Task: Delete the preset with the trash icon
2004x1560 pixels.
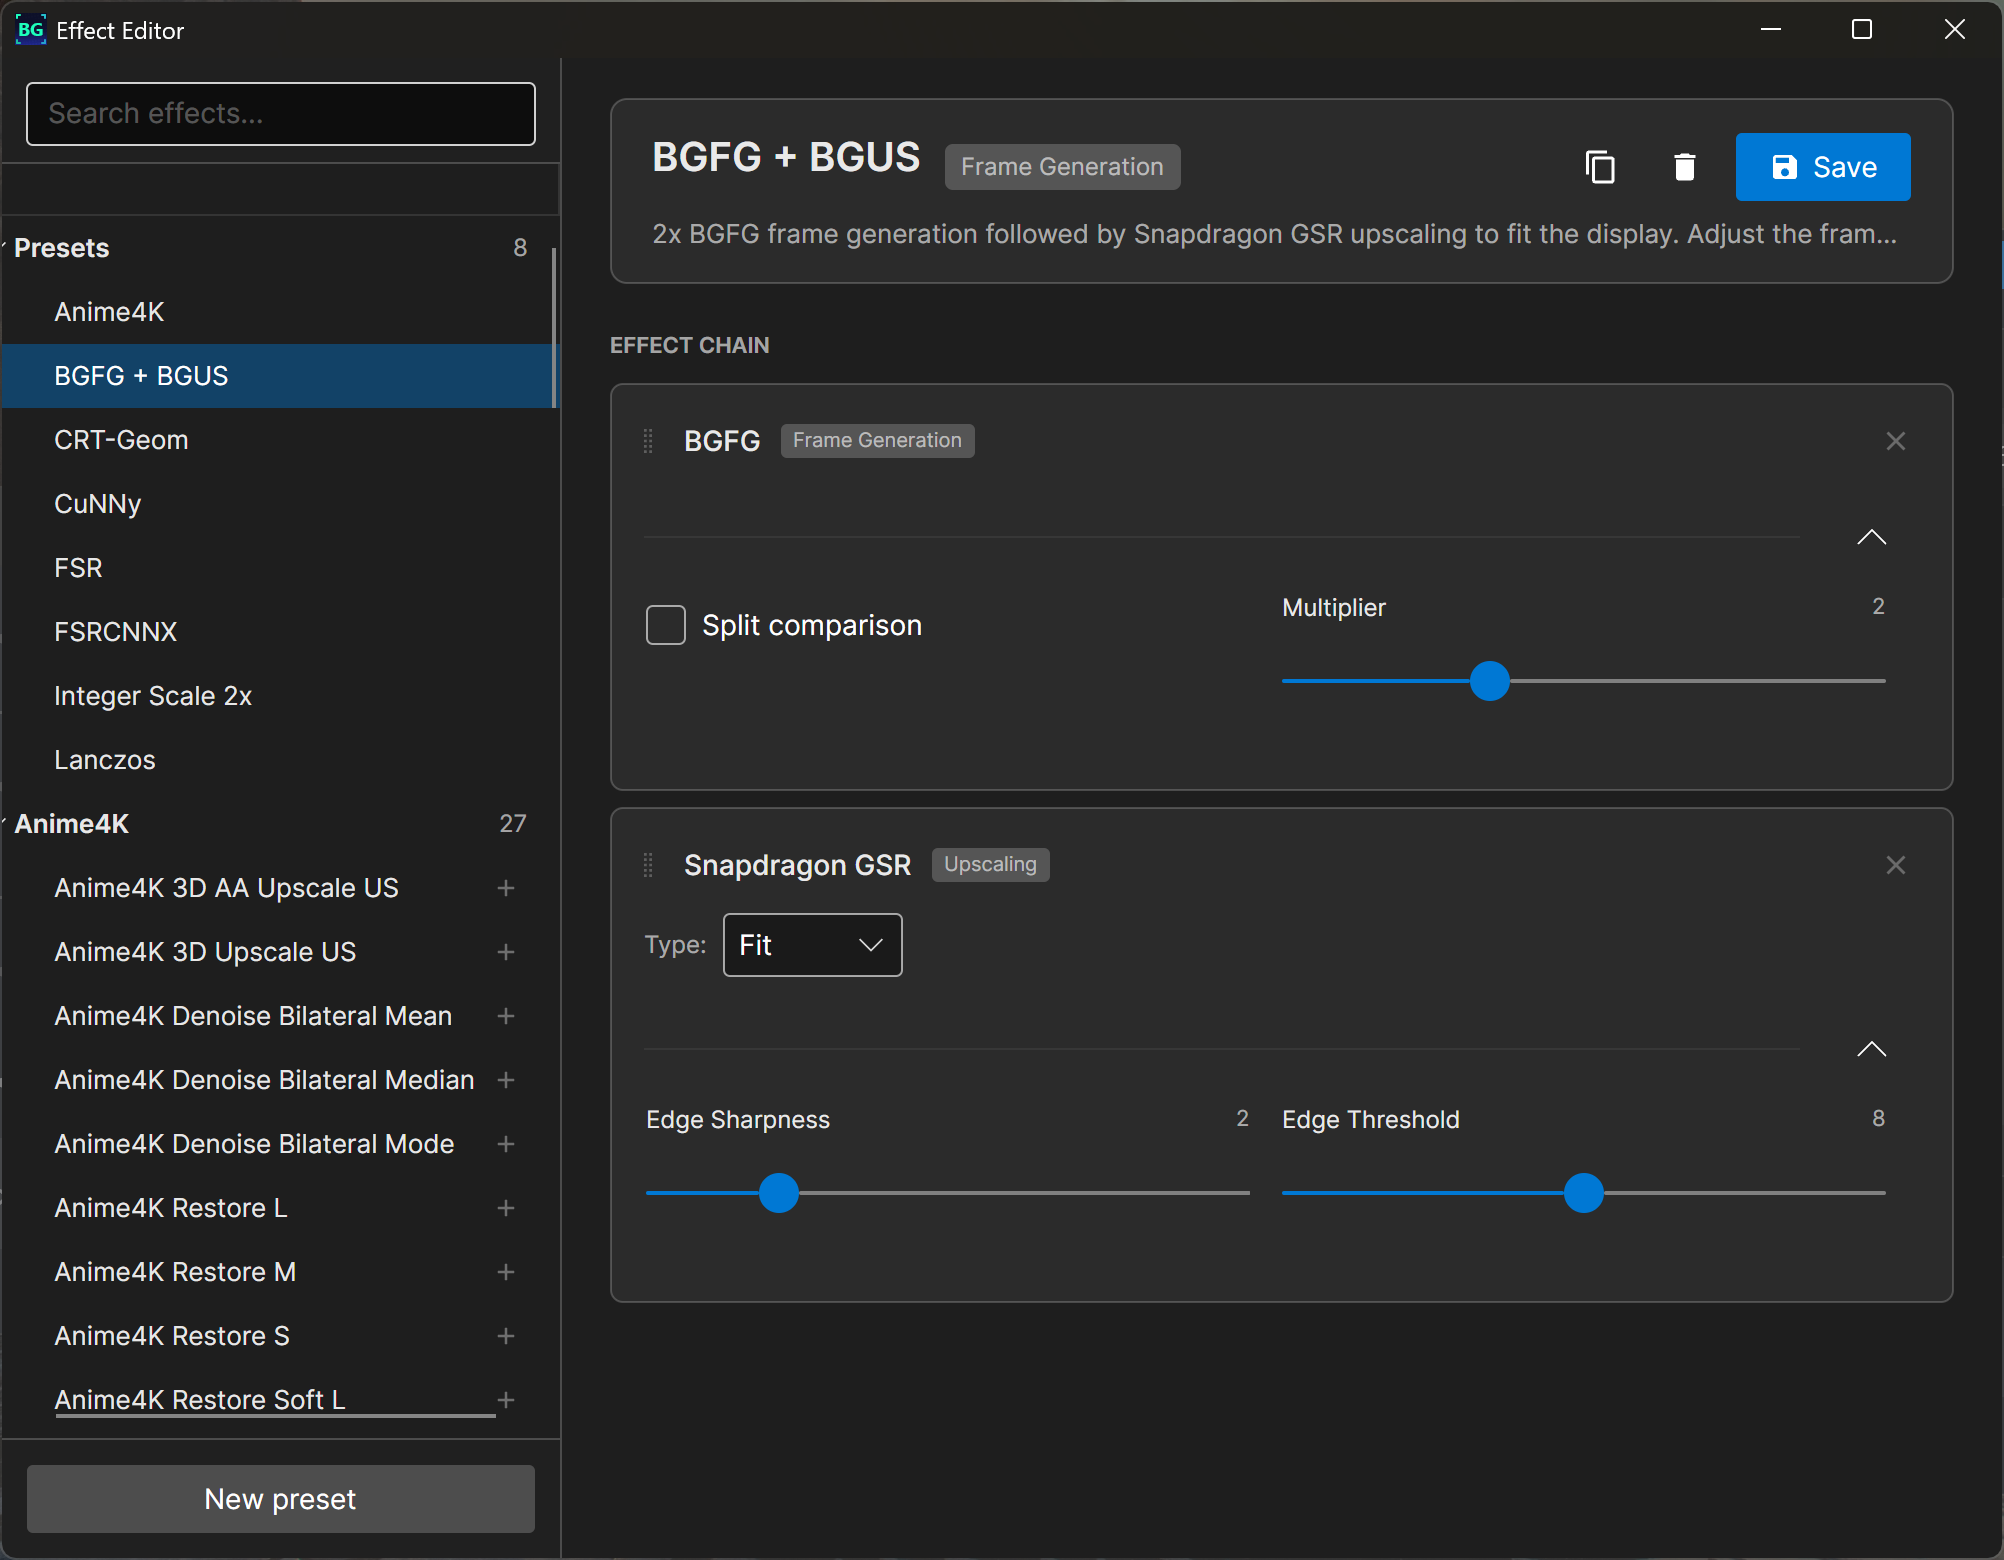Action: click(x=1684, y=167)
